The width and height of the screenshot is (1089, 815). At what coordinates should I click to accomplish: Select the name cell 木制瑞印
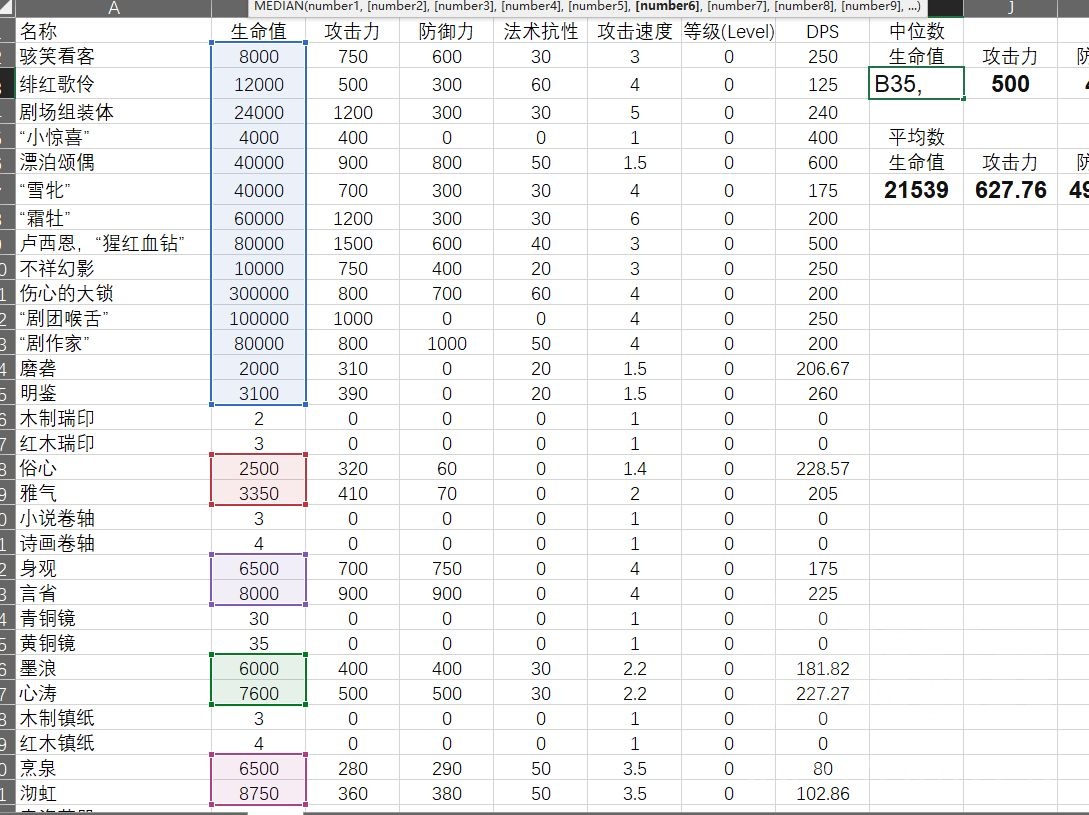tap(114, 418)
